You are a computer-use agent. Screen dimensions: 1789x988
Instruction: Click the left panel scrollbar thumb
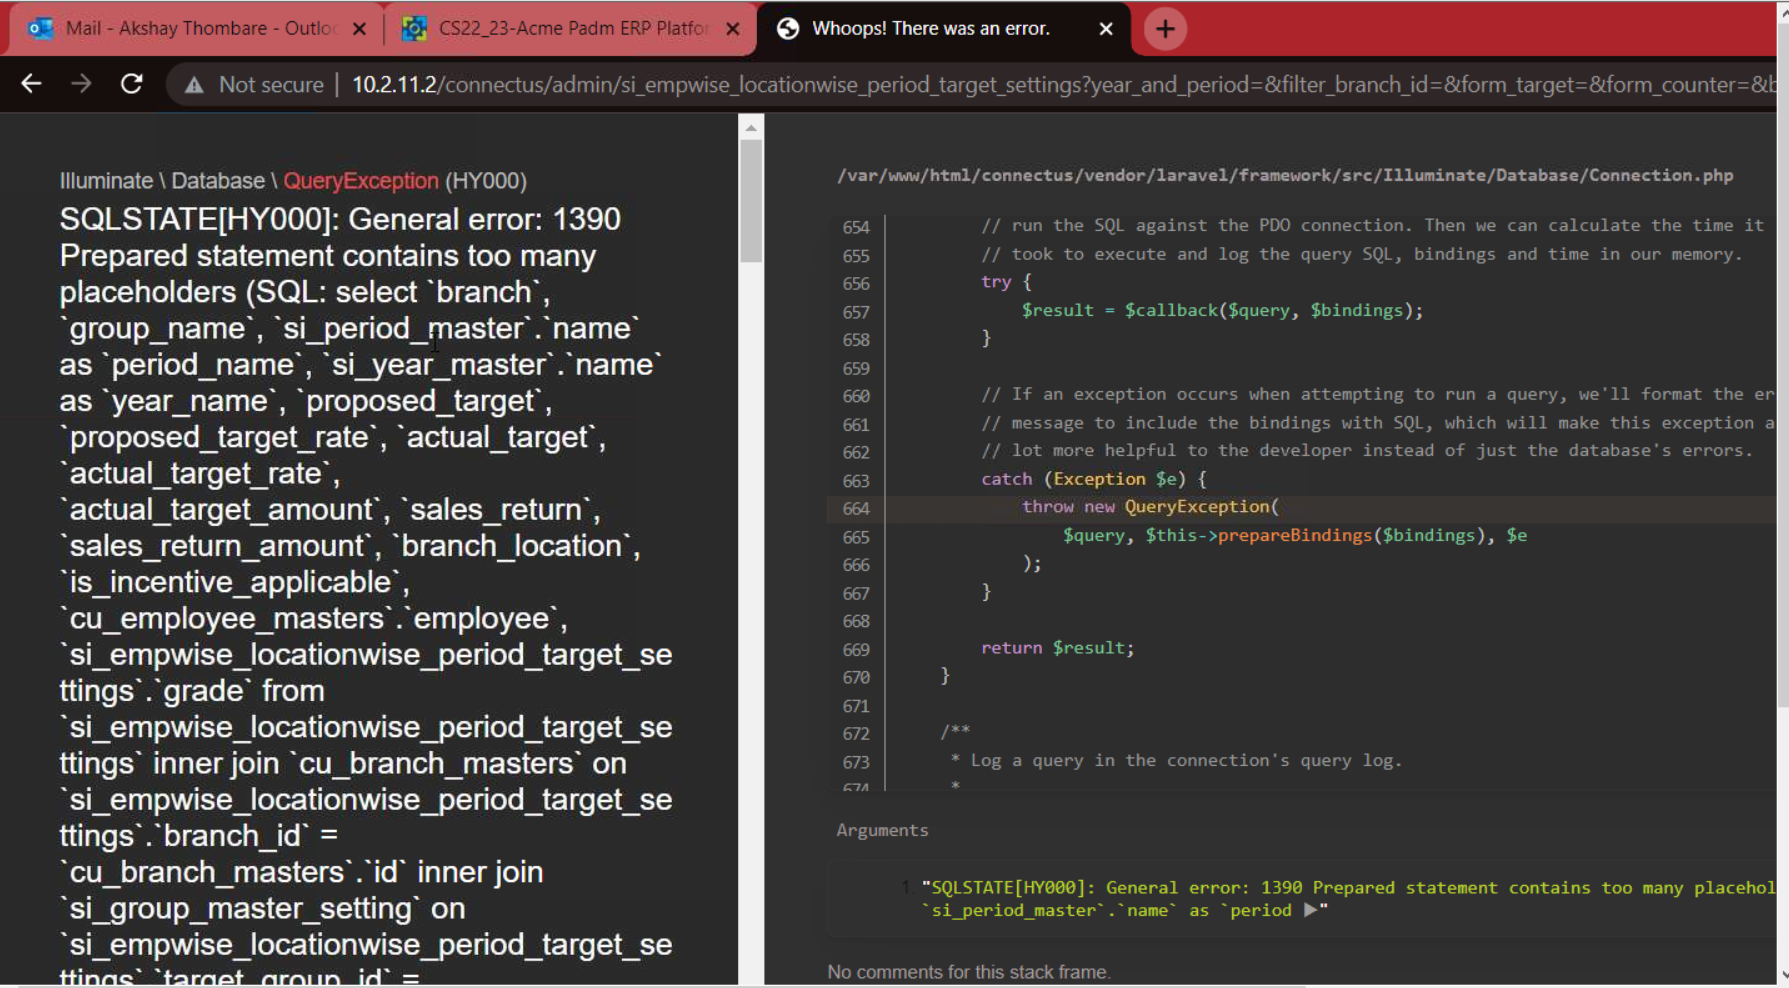tap(751, 200)
